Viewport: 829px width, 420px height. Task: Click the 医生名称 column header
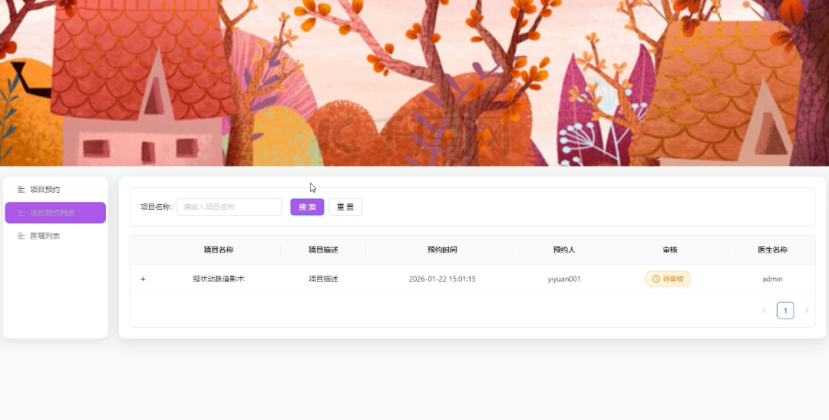[x=772, y=250]
